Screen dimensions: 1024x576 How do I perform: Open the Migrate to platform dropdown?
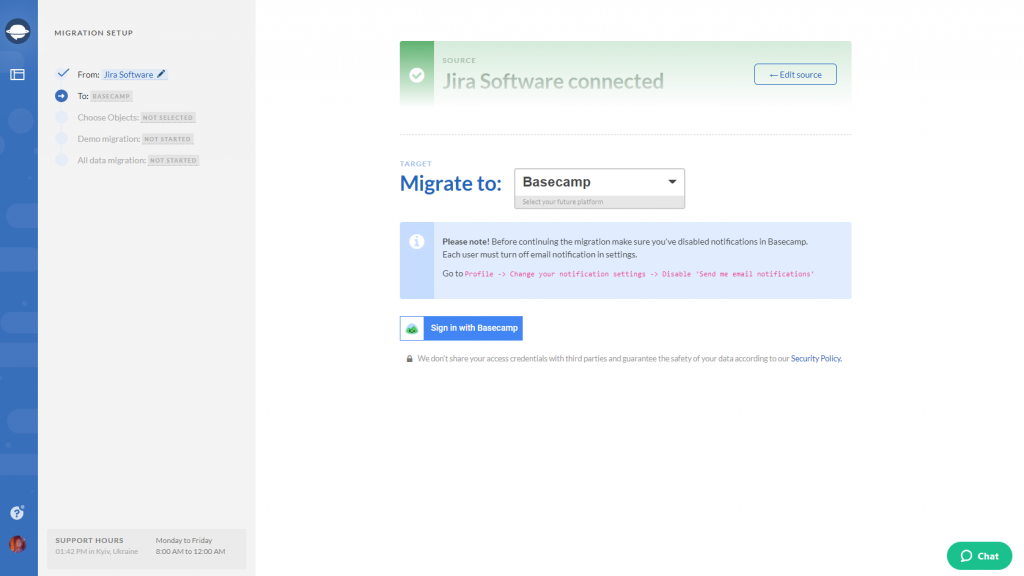[x=599, y=183]
